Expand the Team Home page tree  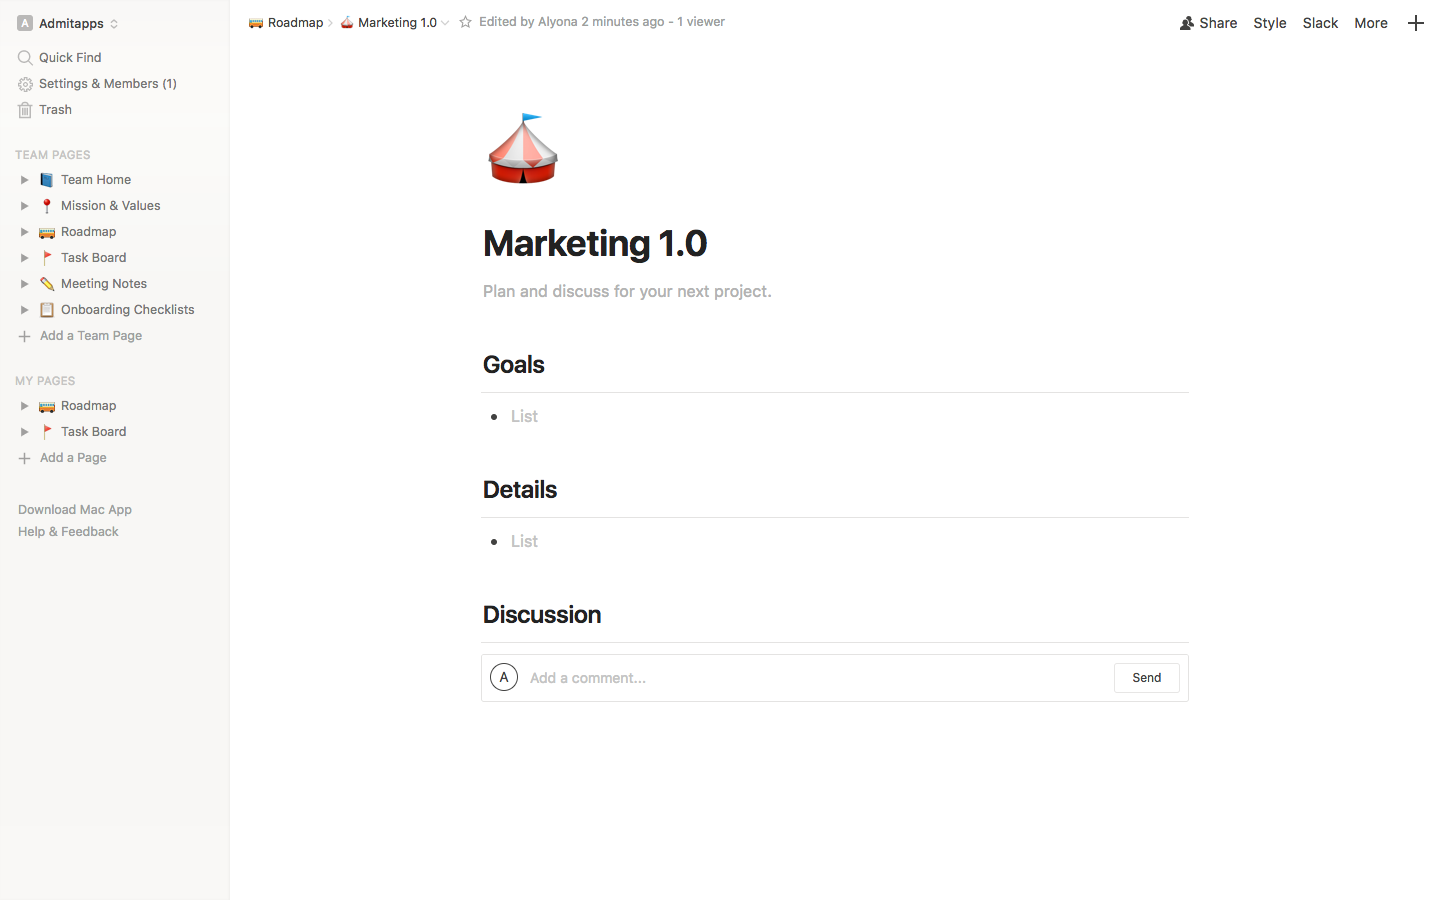pos(24,180)
